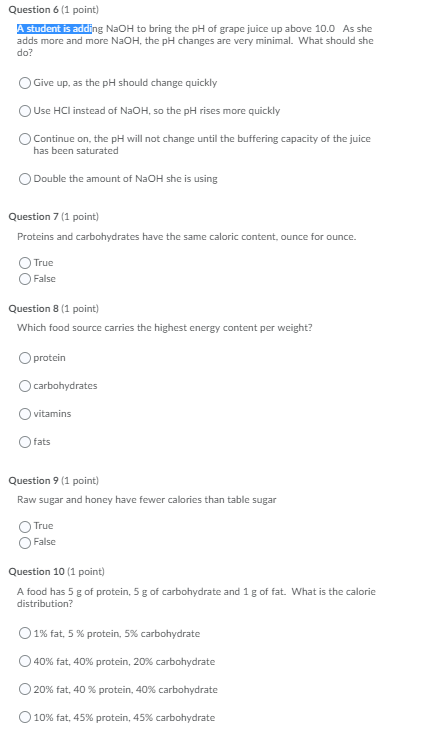This screenshot has height=751, width=429.
Task: Click the highlighted 'A student is adding' text
Action: 54,29
